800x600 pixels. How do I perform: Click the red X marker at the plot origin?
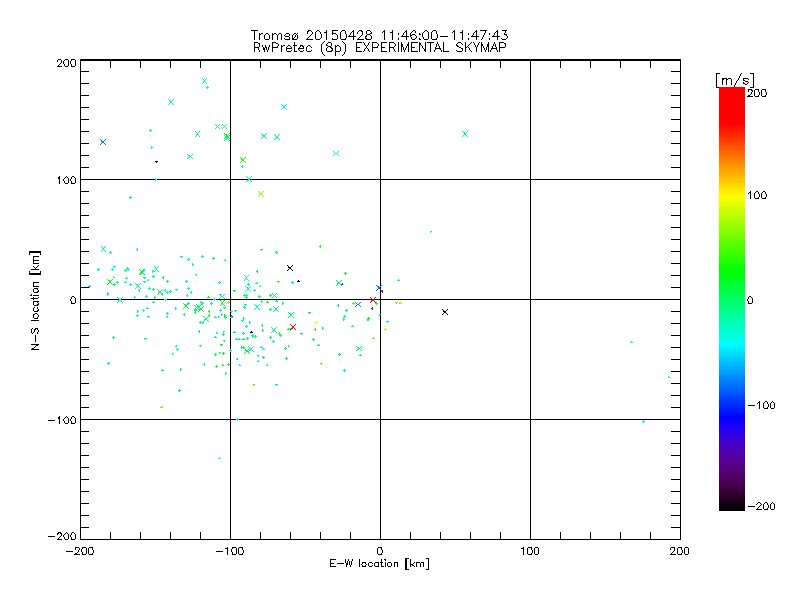click(373, 300)
